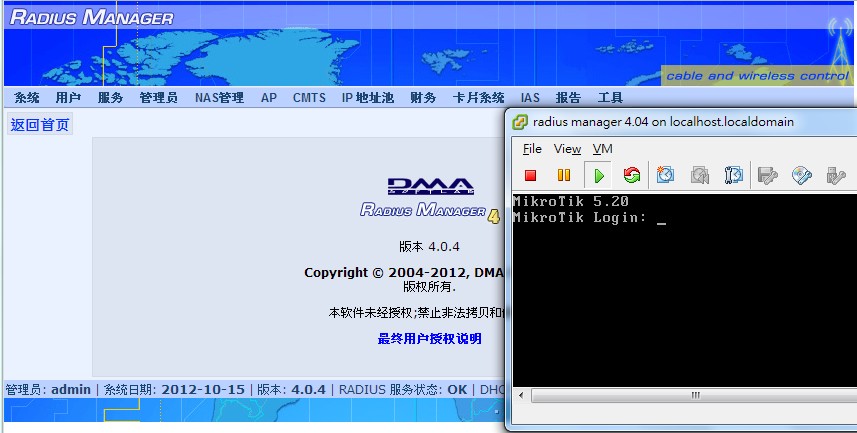Click the console scrollbar left arrow
The image size is (857, 433).
point(520,395)
